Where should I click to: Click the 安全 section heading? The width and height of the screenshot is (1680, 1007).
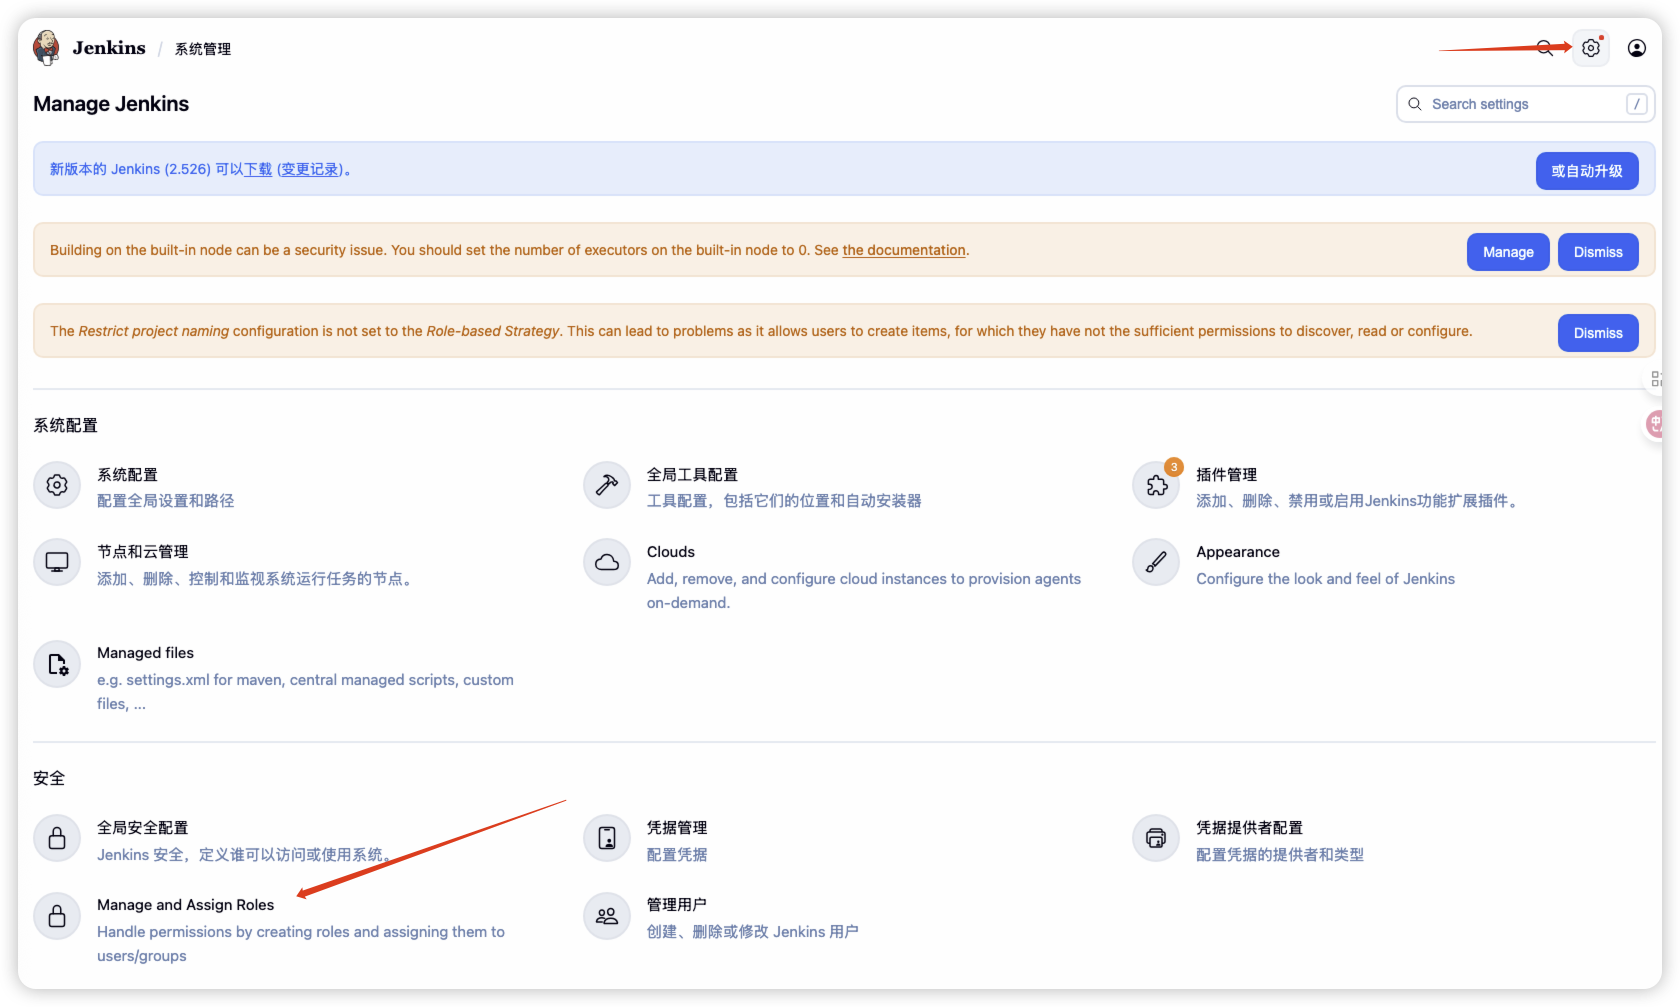[49, 778]
